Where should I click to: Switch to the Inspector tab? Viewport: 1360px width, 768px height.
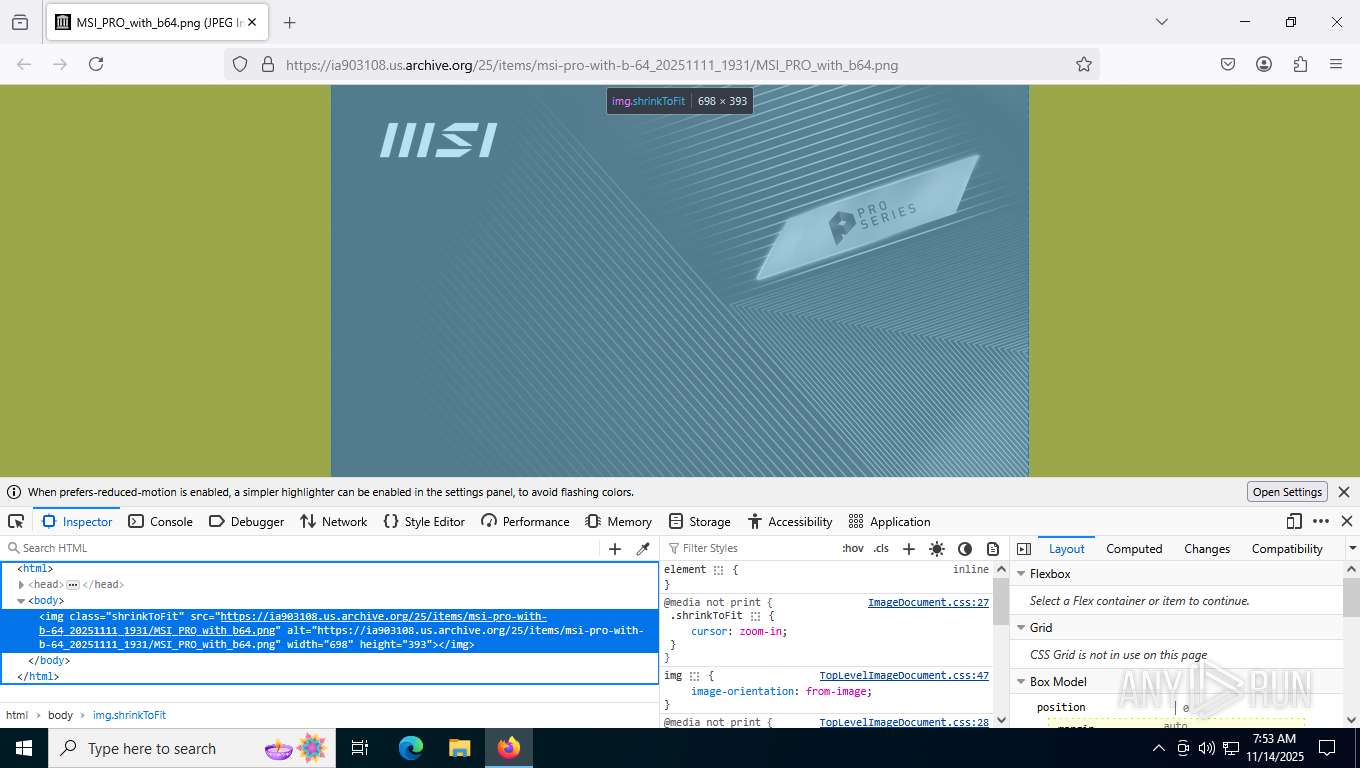pyautogui.click(x=77, y=522)
